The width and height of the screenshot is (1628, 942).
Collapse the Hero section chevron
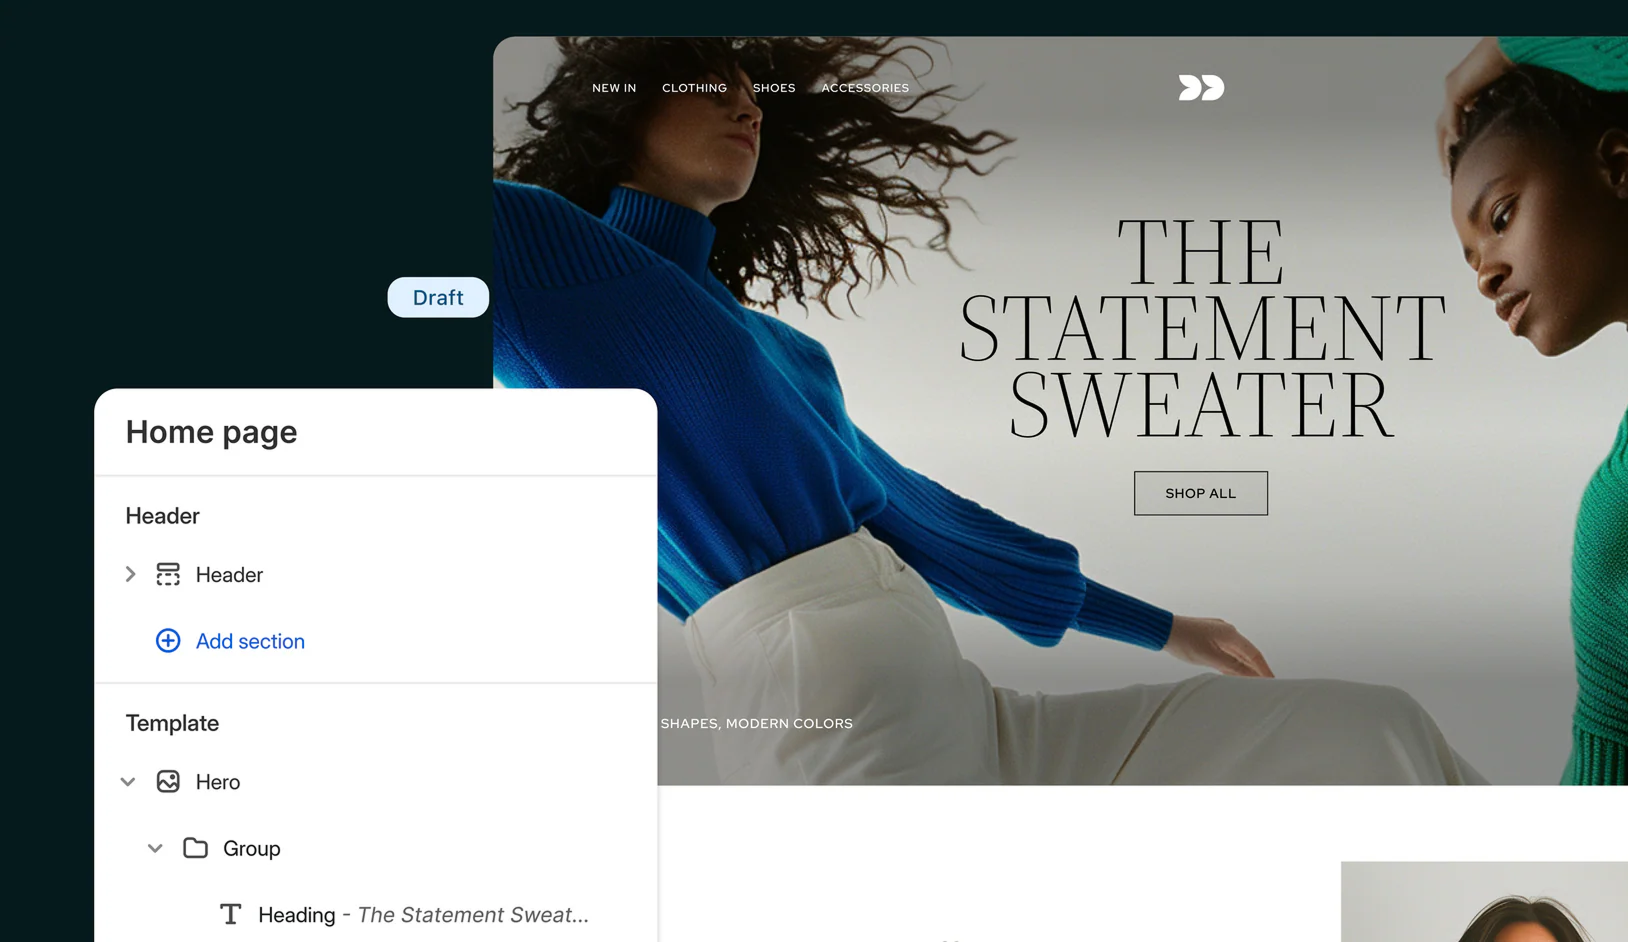click(x=128, y=782)
